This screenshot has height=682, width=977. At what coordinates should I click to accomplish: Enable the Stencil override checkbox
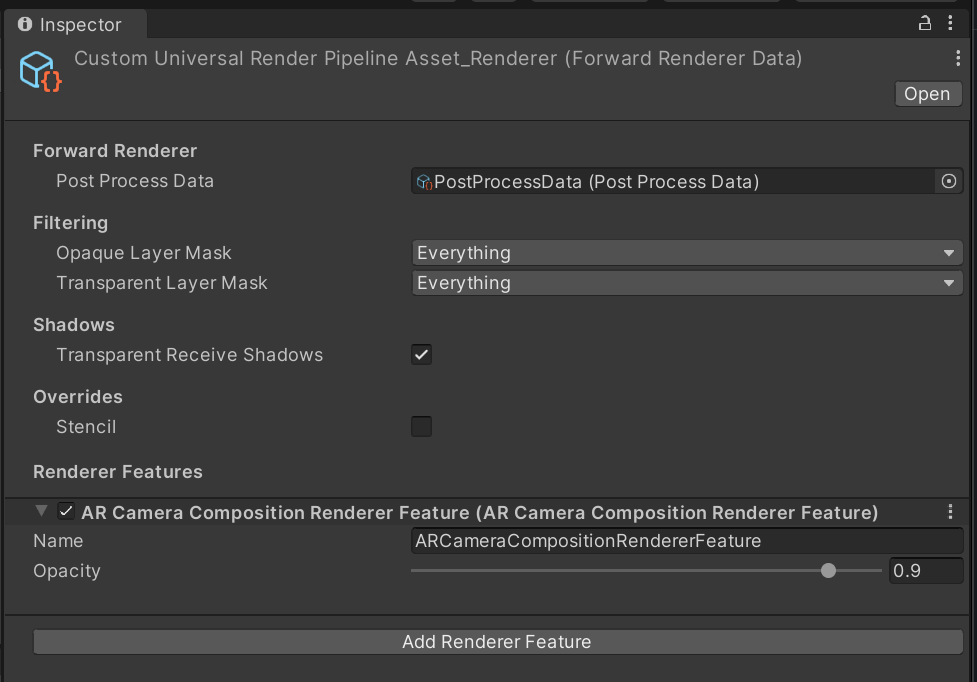(x=421, y=426)
